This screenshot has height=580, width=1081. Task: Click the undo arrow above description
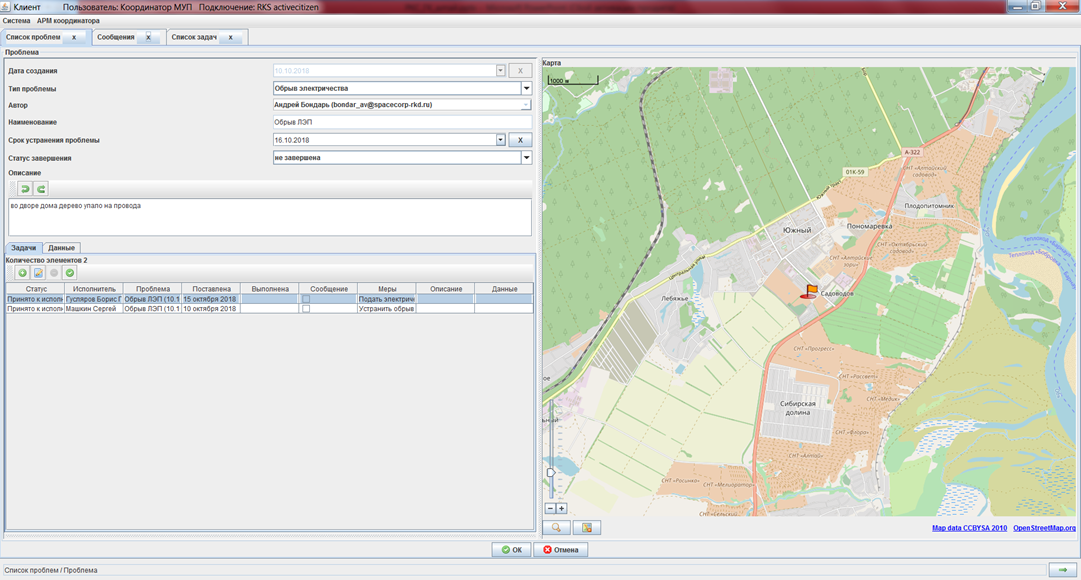[25, 188]
